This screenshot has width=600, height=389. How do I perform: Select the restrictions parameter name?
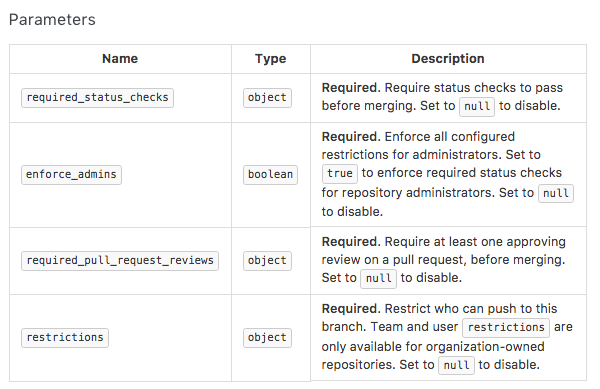[x=65, y=337]
